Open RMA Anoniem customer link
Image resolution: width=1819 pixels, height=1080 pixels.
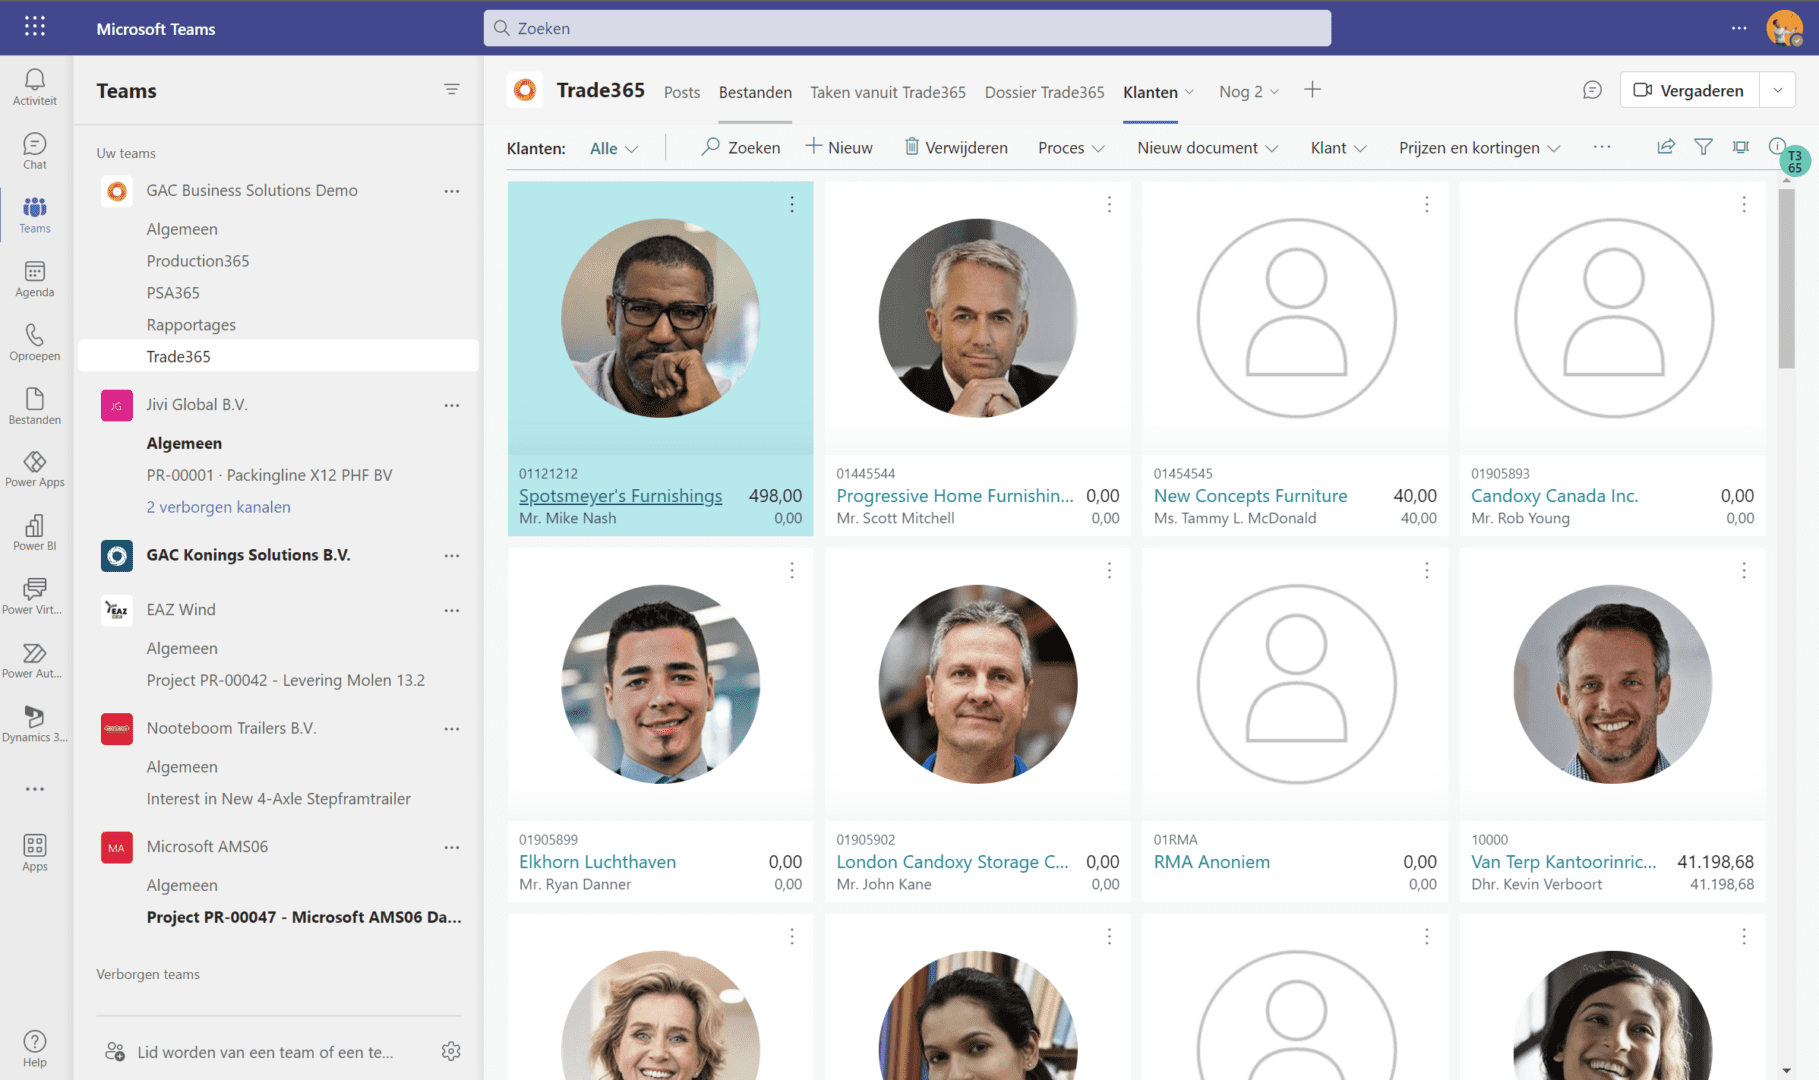point(1212,862)
